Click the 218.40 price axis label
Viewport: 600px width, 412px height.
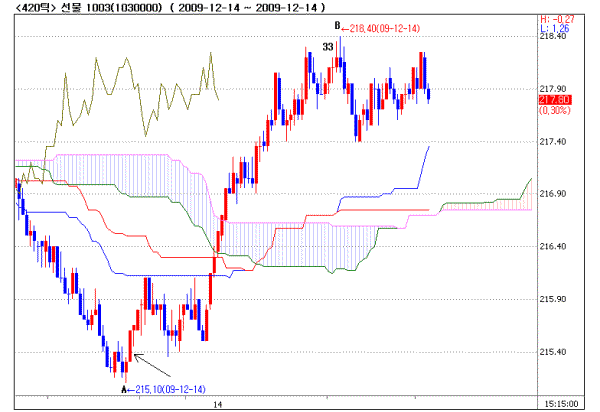[554, 37]
